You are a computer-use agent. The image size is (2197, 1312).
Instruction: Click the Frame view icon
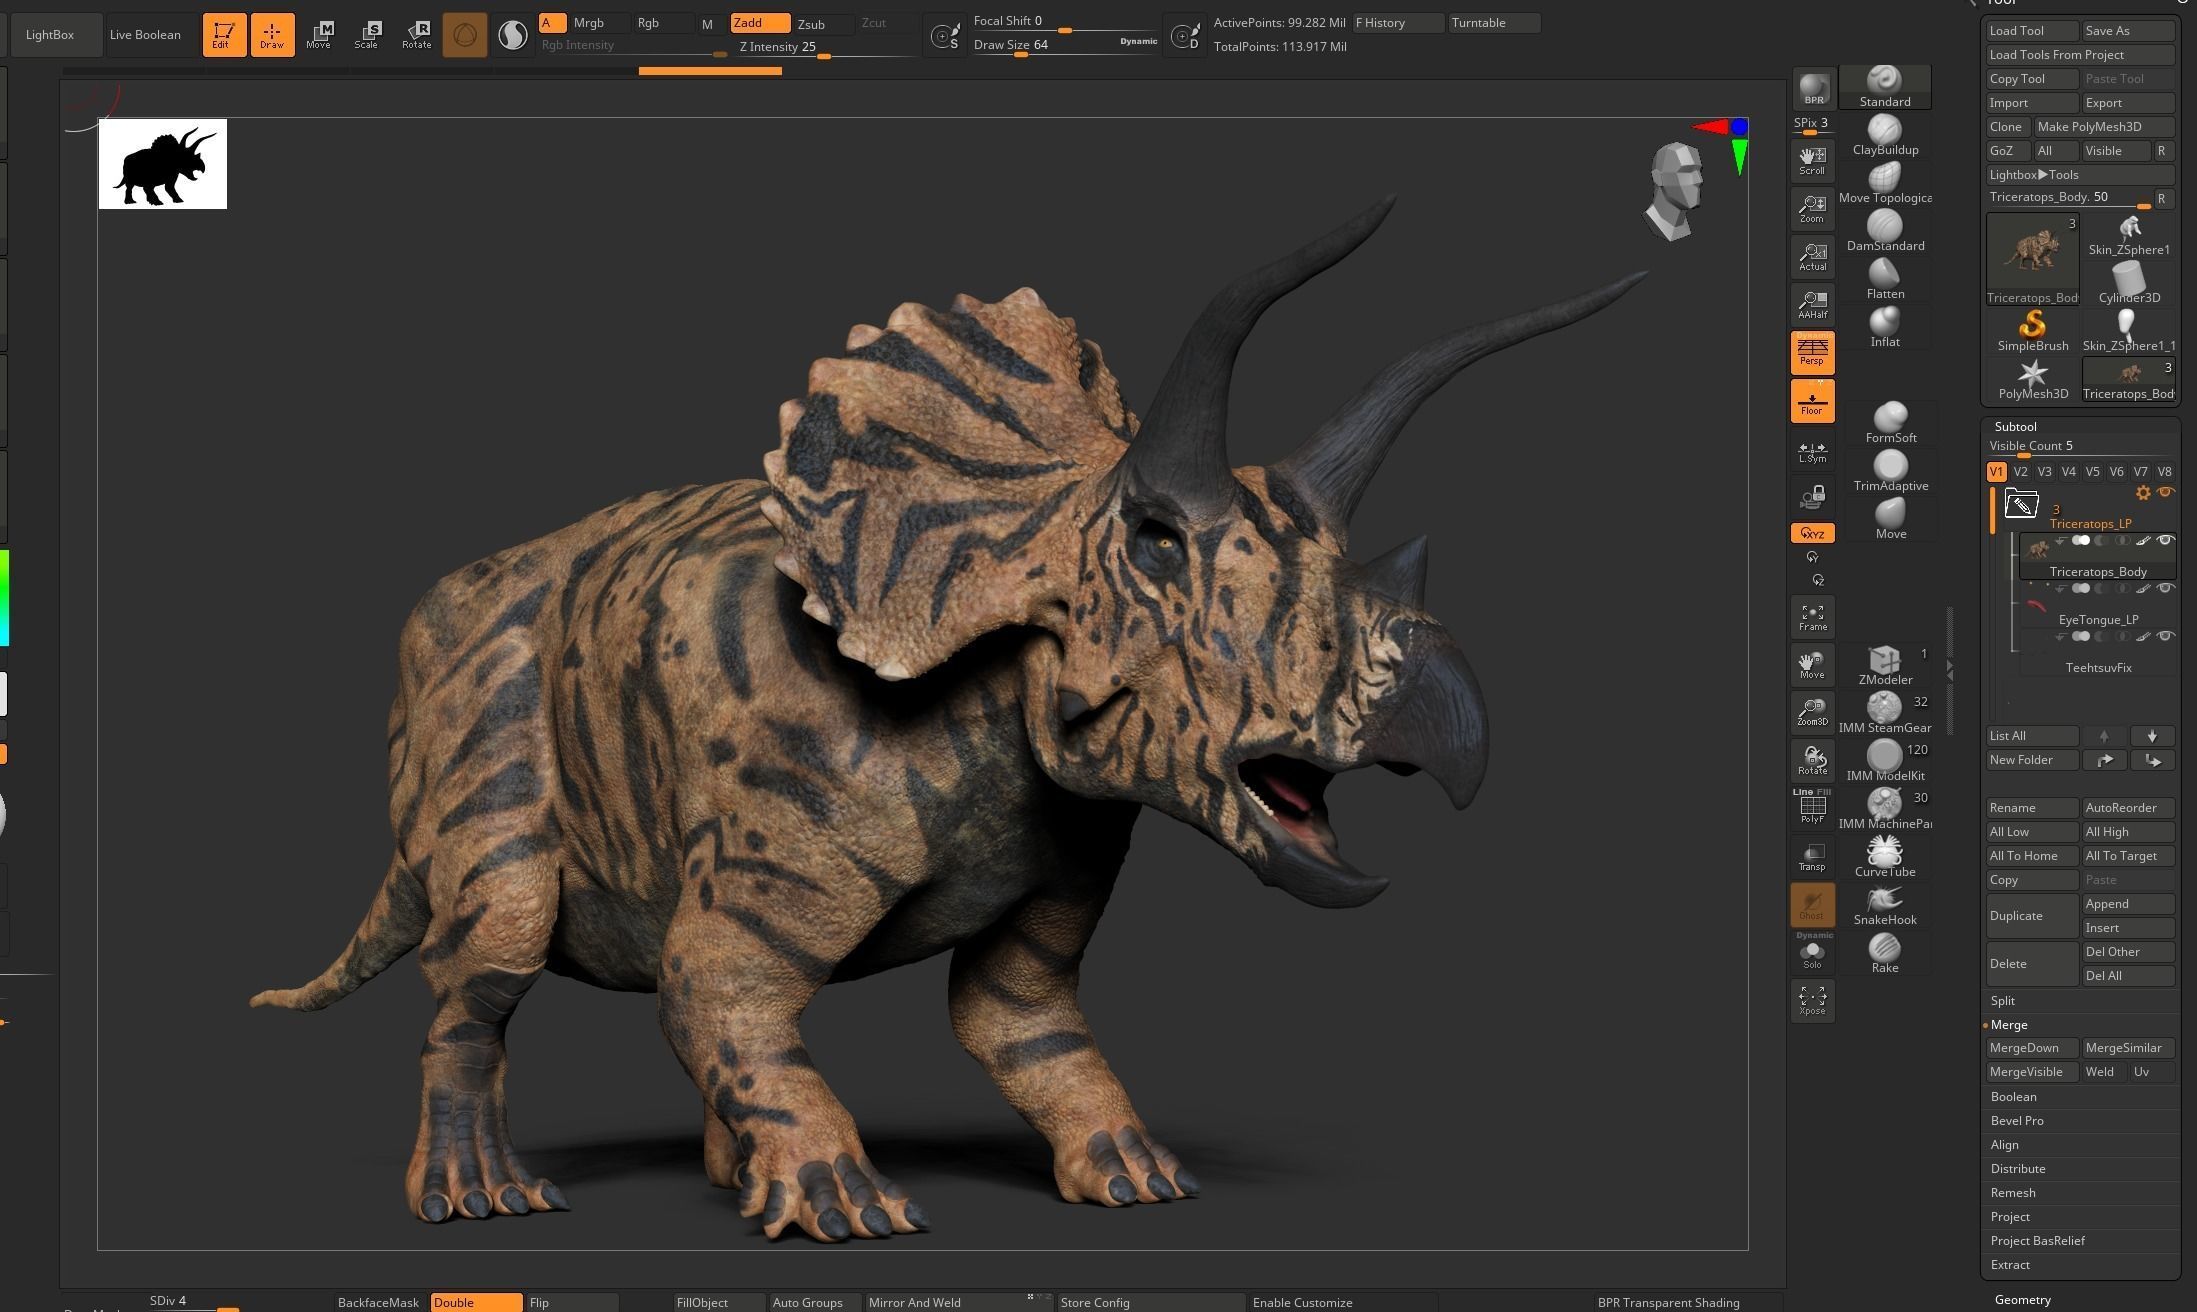tap(1812, 617)
